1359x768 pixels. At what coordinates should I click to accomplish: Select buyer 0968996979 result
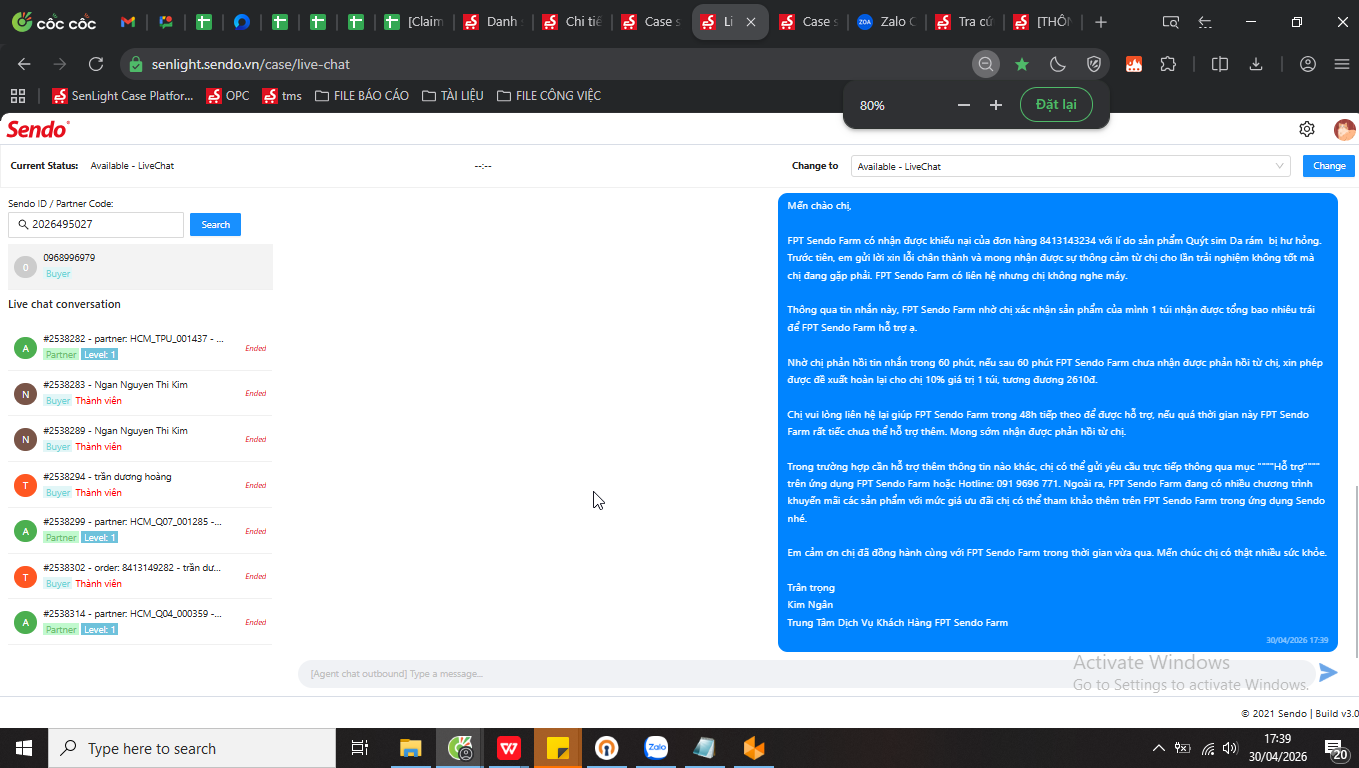tap(140, 266)
